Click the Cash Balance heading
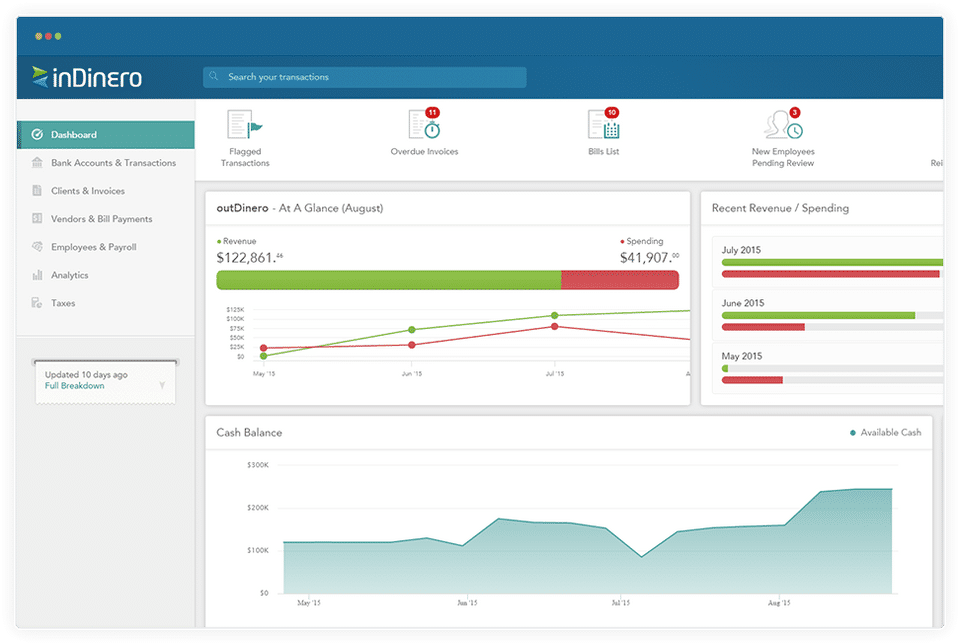 [249, 433]
